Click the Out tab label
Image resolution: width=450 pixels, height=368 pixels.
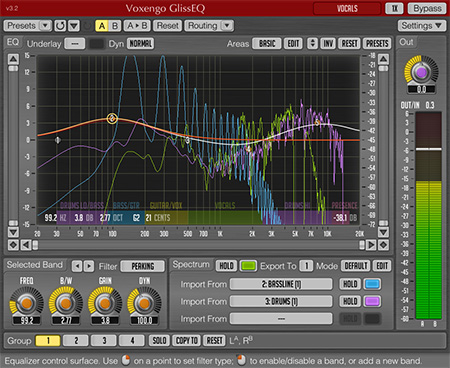[x=406, y=42]
